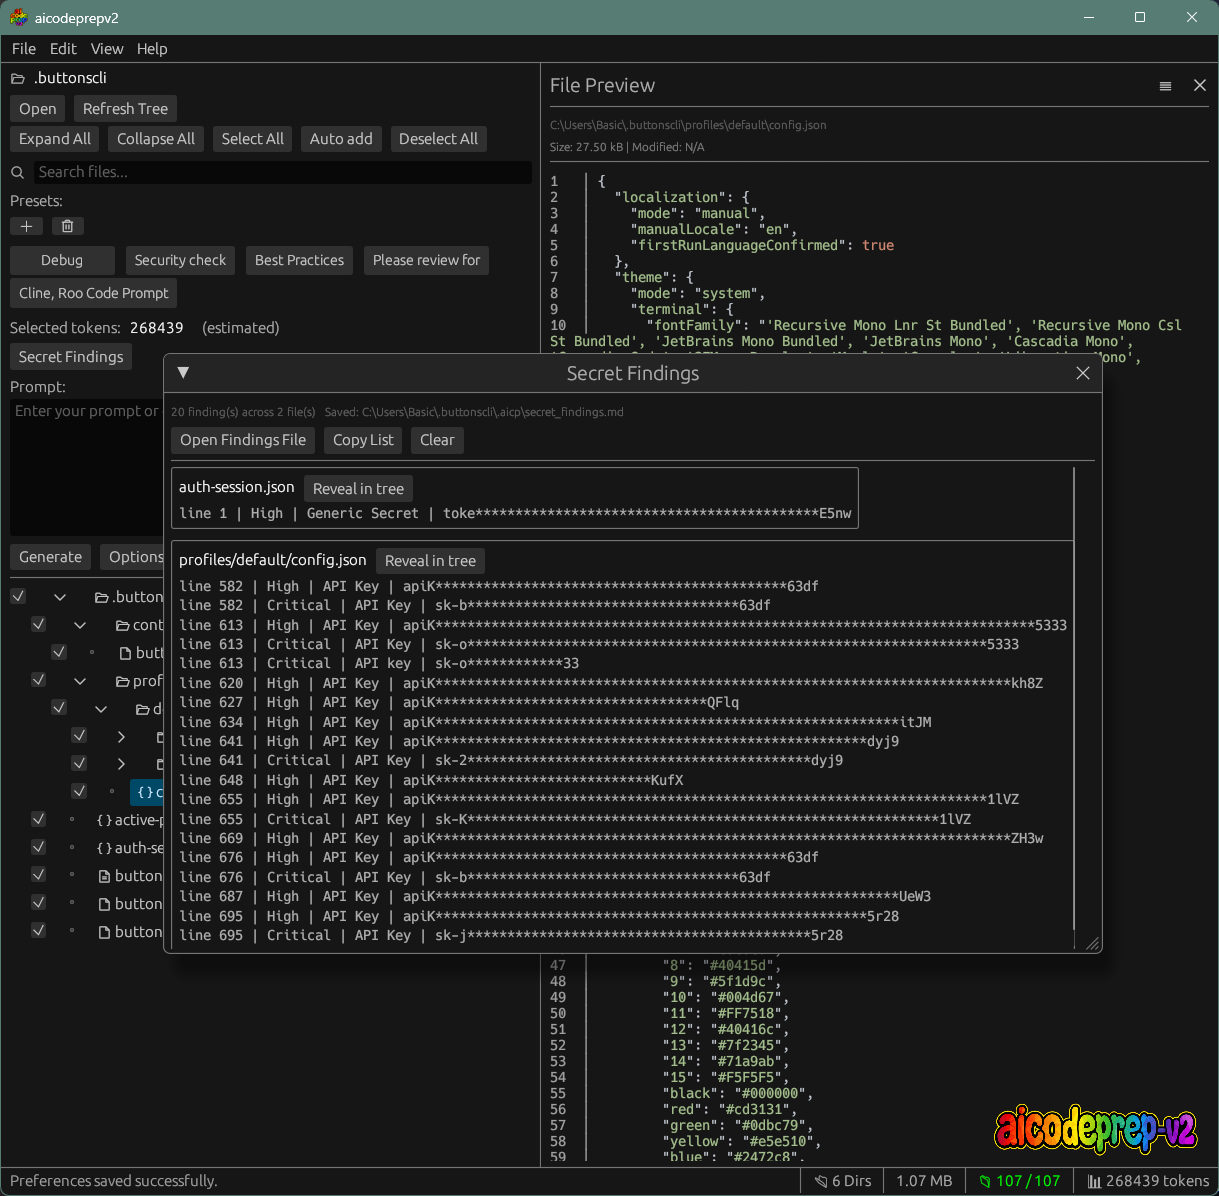This screenshot has height=1196, width=1219.
Task: Click the bar chart icon beside token count
Action: coord(1094,1181)
